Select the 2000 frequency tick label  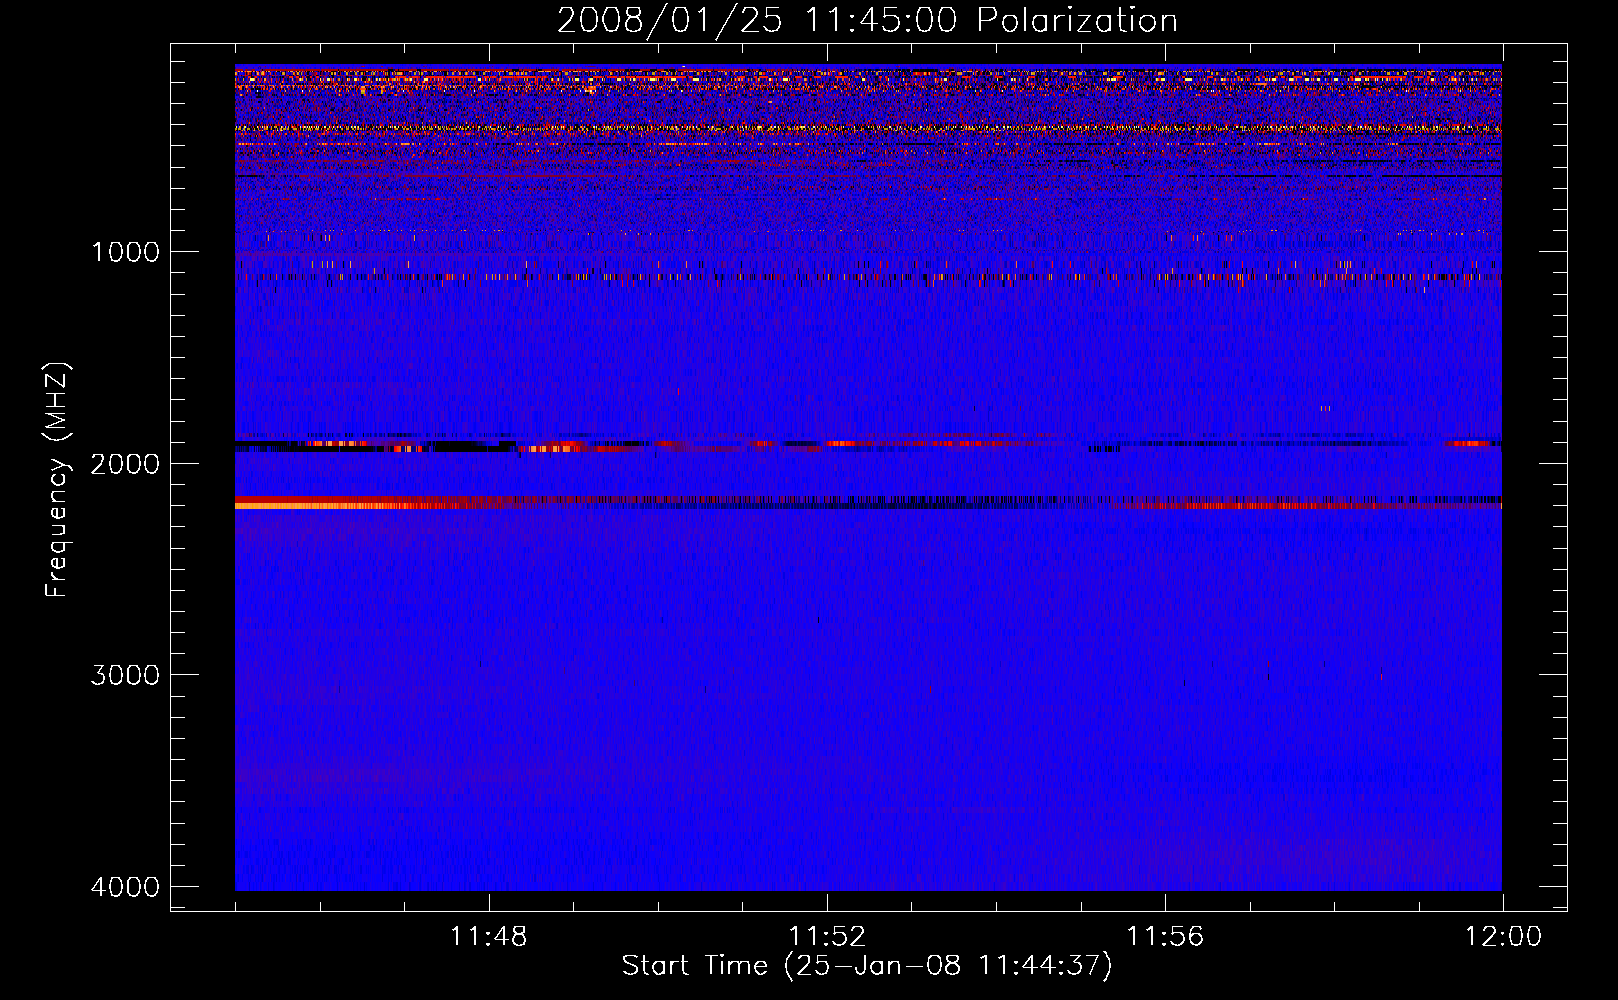coord(125,463)
